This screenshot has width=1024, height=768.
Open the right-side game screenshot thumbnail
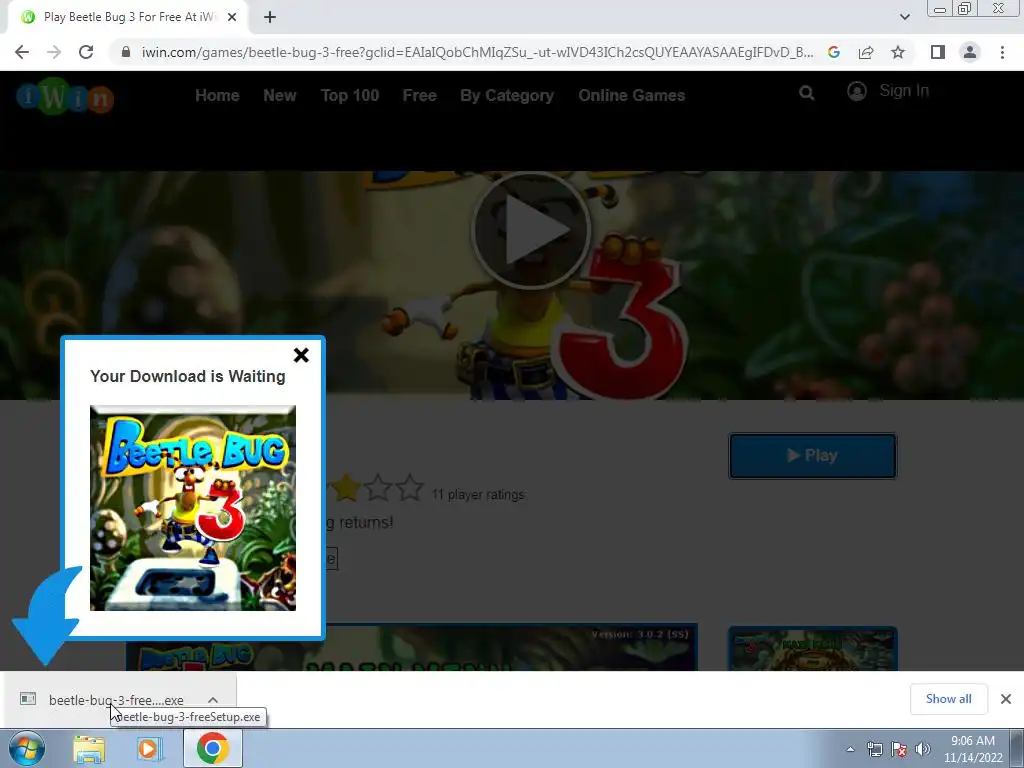click(x=812, y=648)
